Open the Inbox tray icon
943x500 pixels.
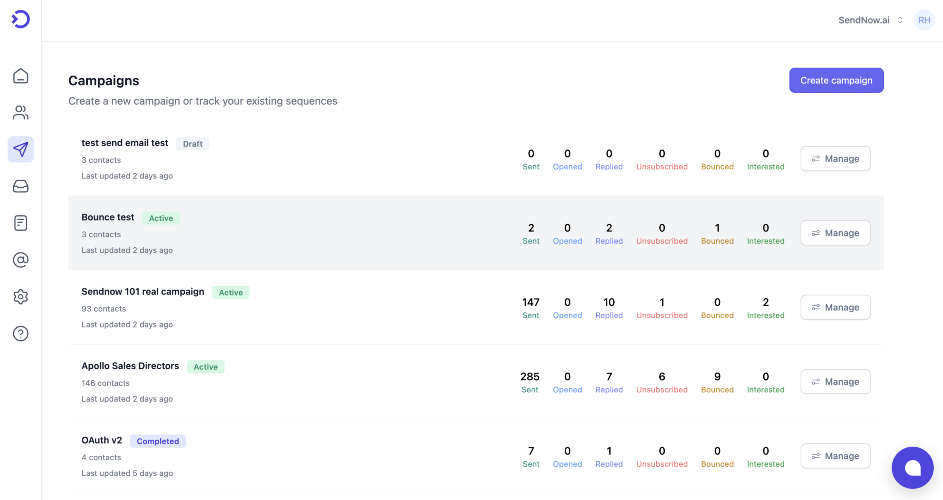click(x=20, y=187)
